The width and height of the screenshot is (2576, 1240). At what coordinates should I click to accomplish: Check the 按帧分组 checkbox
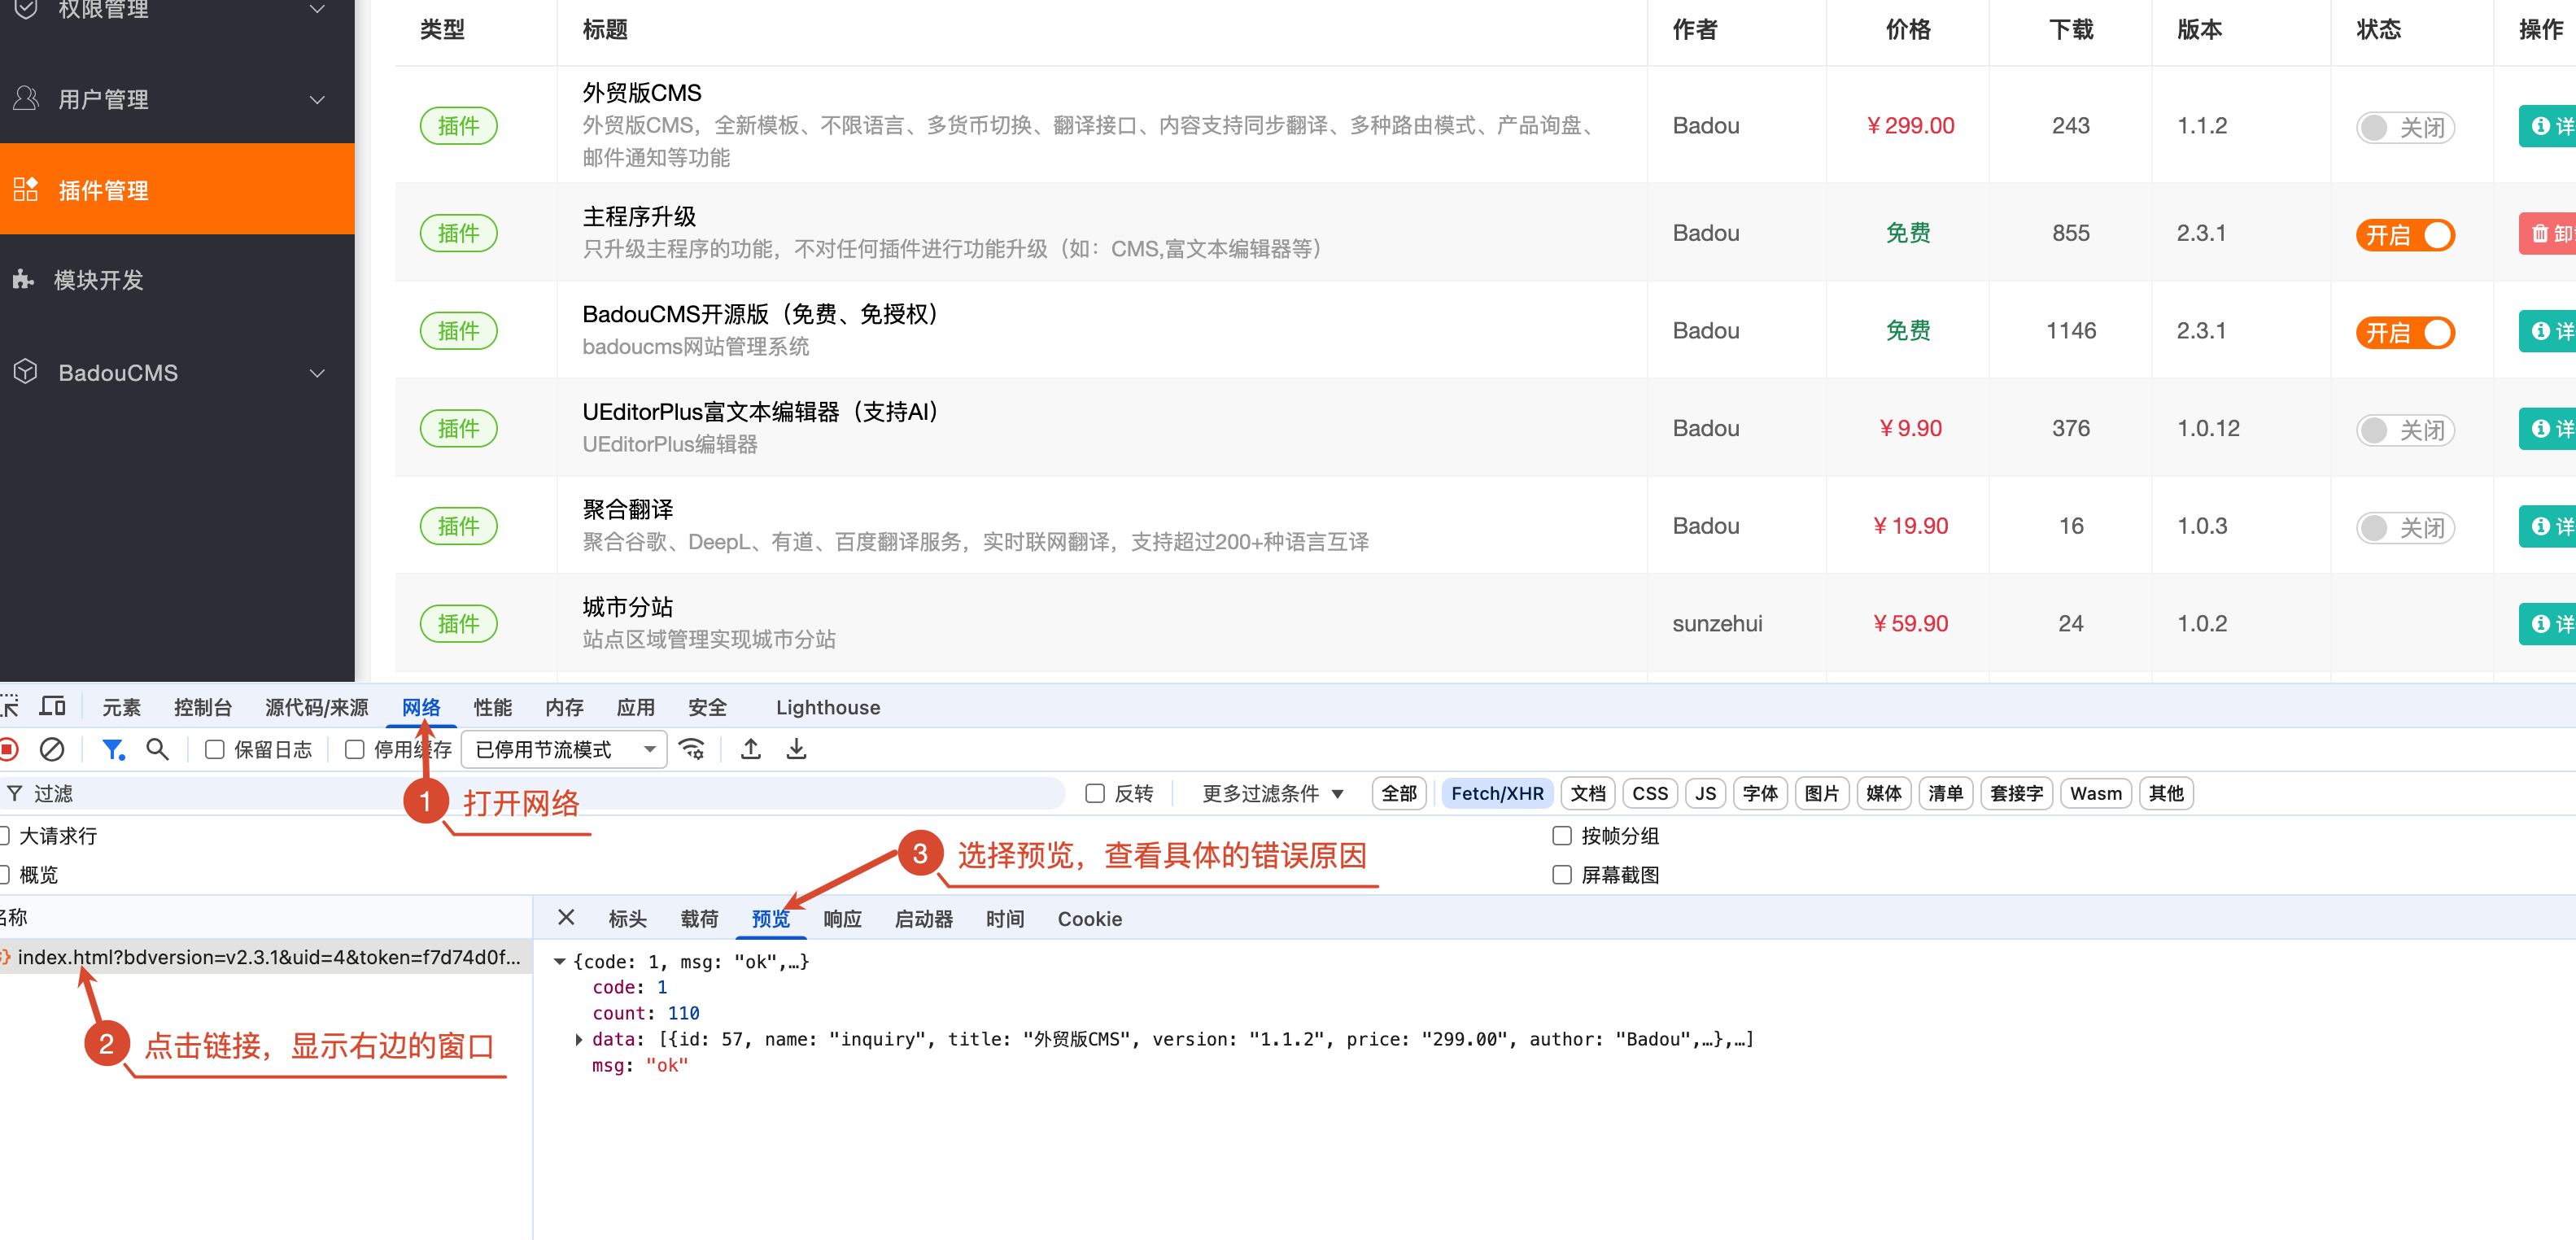point(1562,835)
